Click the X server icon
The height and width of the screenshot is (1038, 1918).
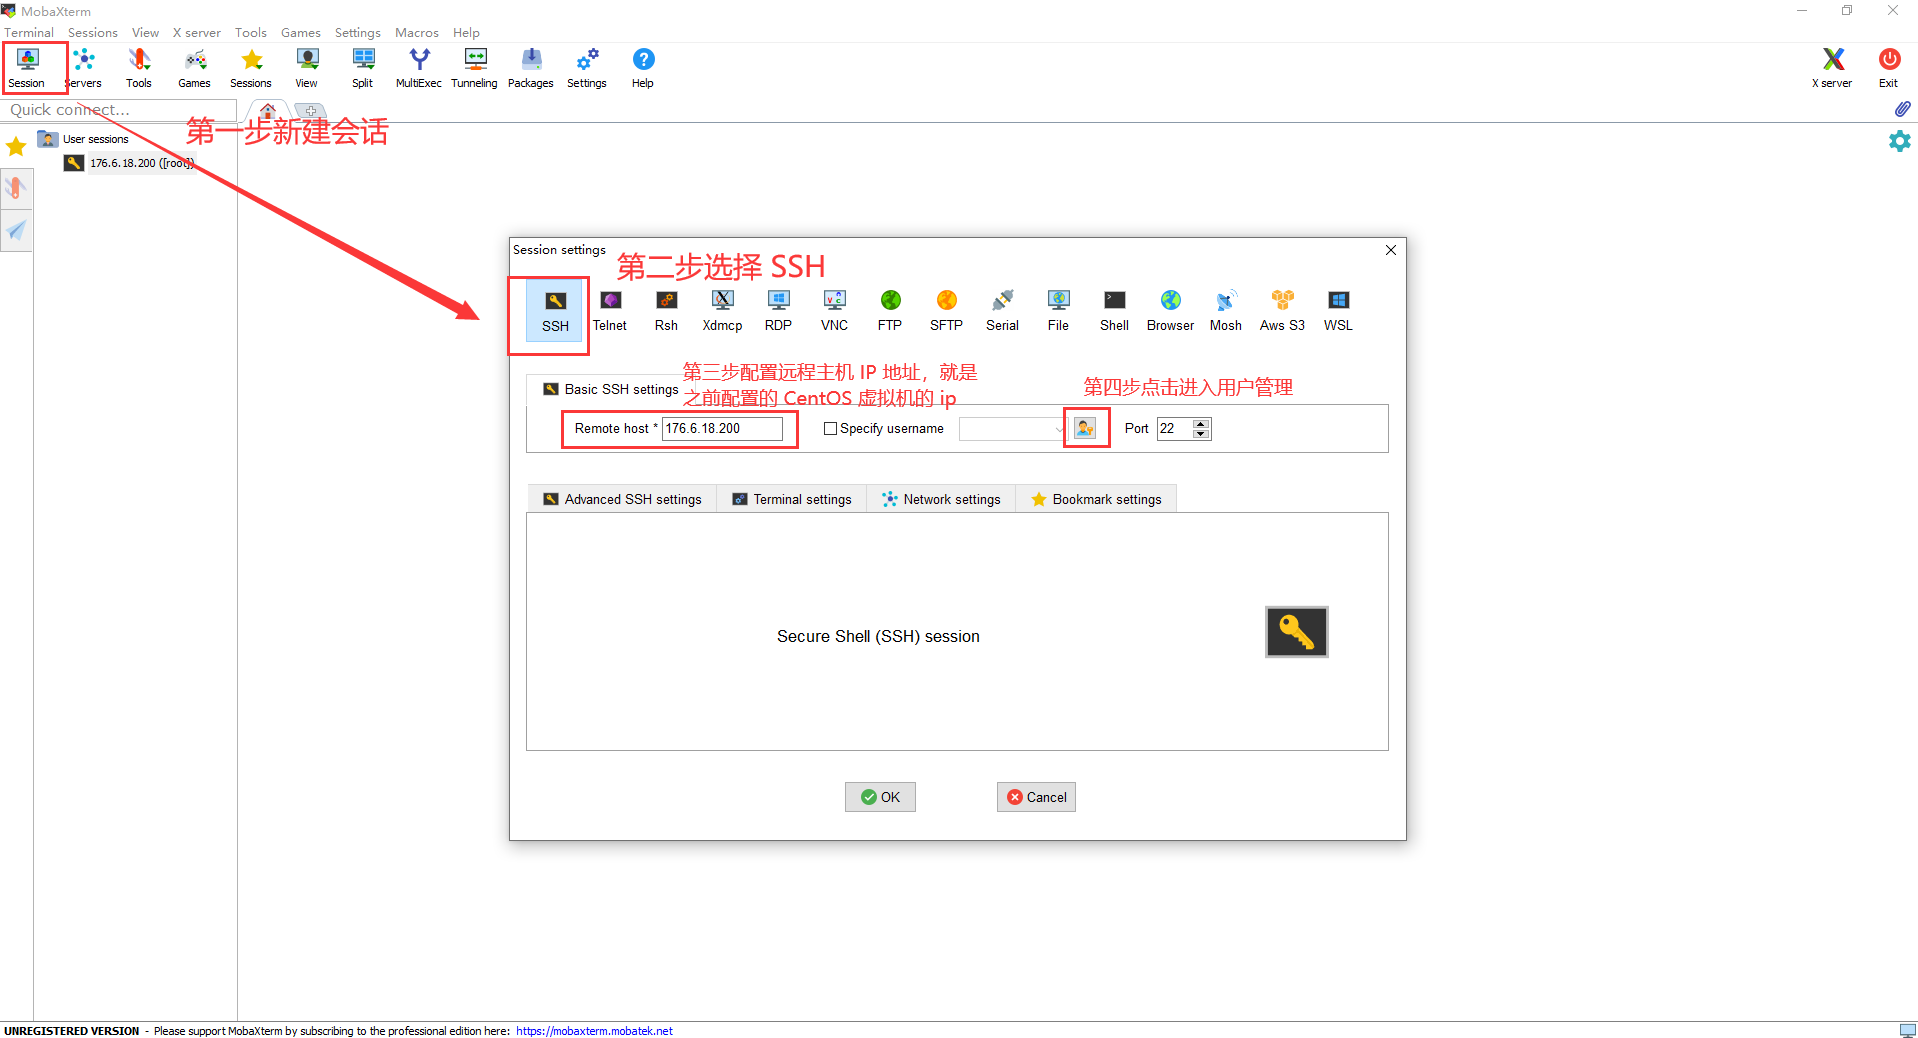[1832, 68]
